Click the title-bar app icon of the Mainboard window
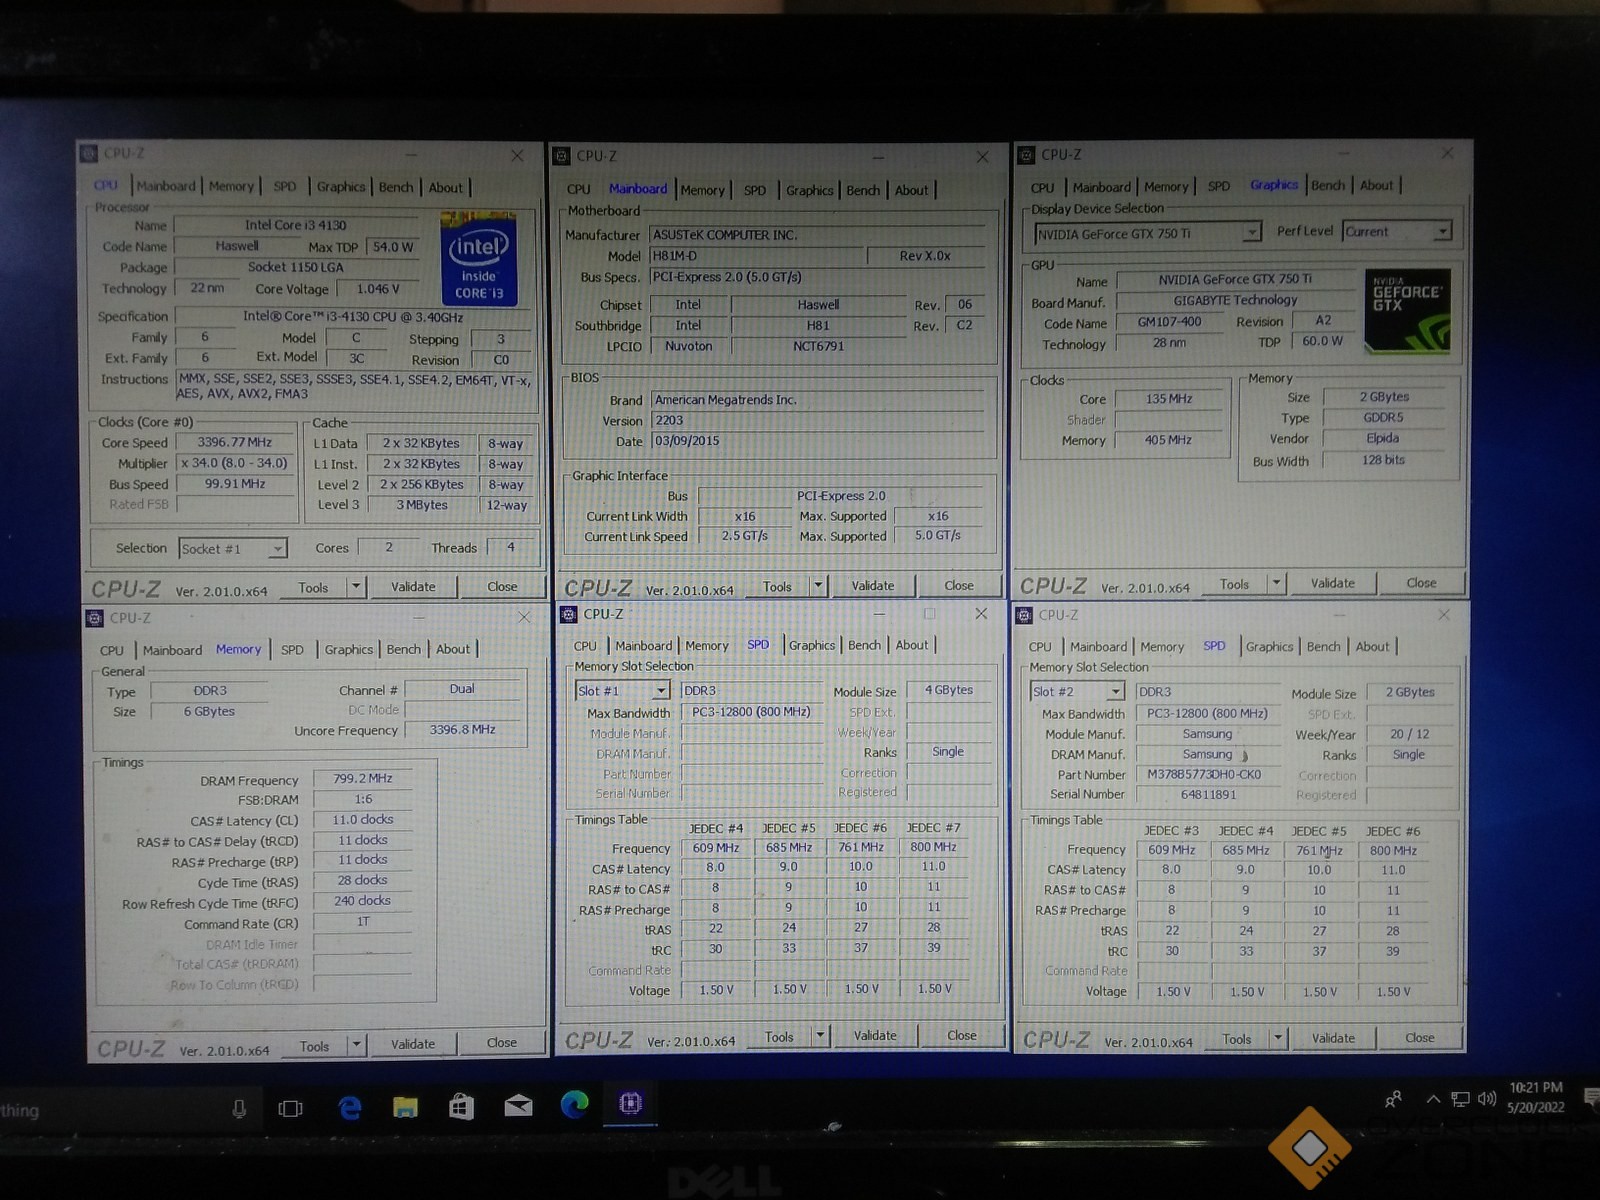 pyautogui.click(x=562, y=156)
